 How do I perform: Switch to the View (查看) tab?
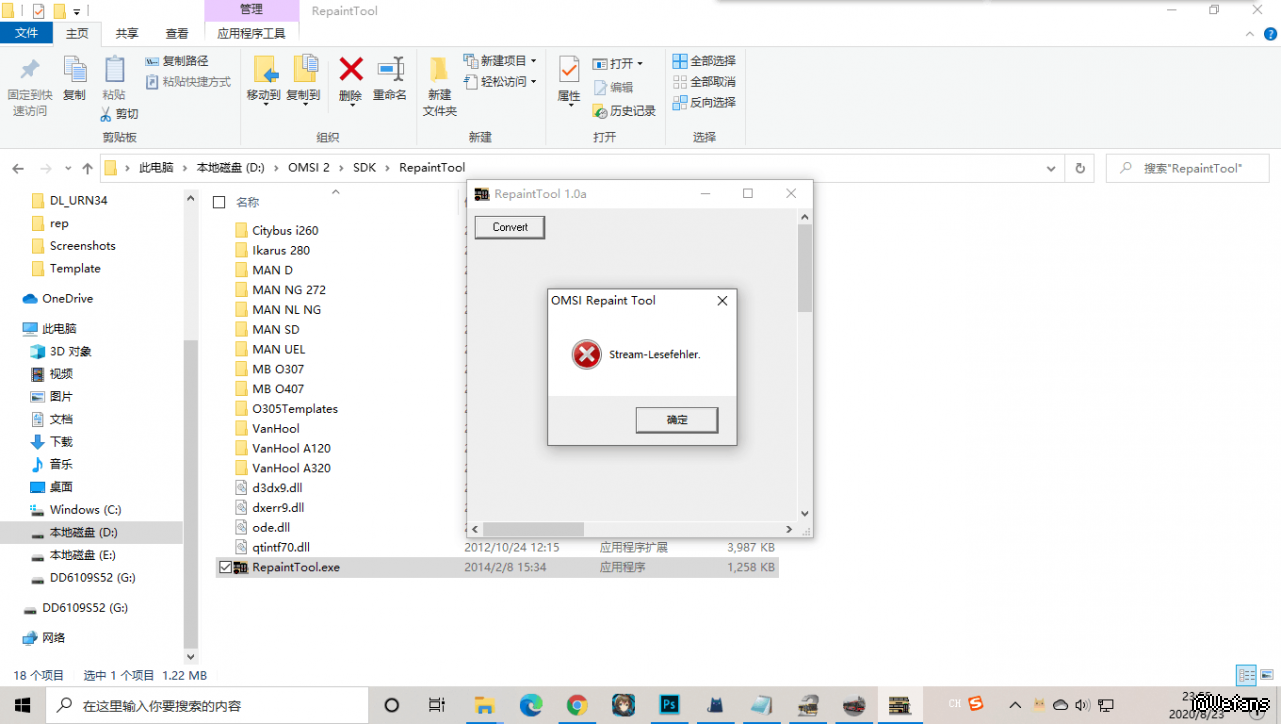[x=177, y=34]
